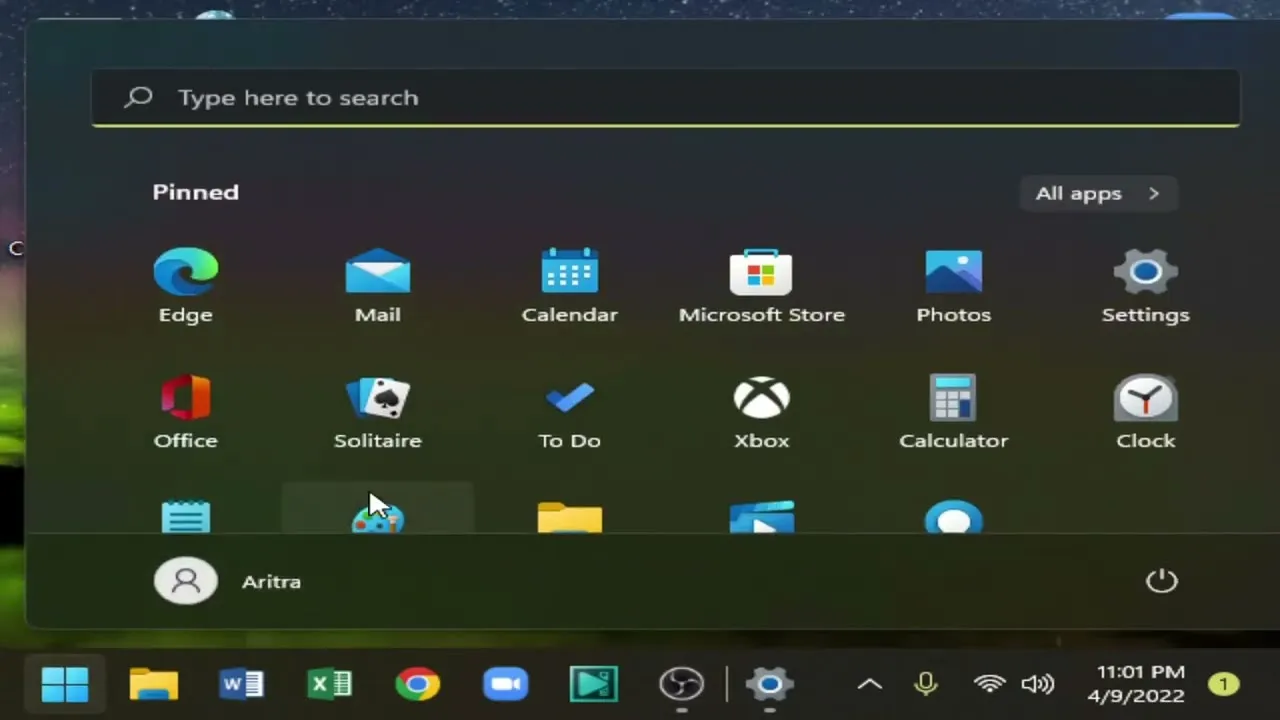This screenshot has width=1280, height=720.
Task: Click the Type here to search box
Action: (x=666, y=98)
